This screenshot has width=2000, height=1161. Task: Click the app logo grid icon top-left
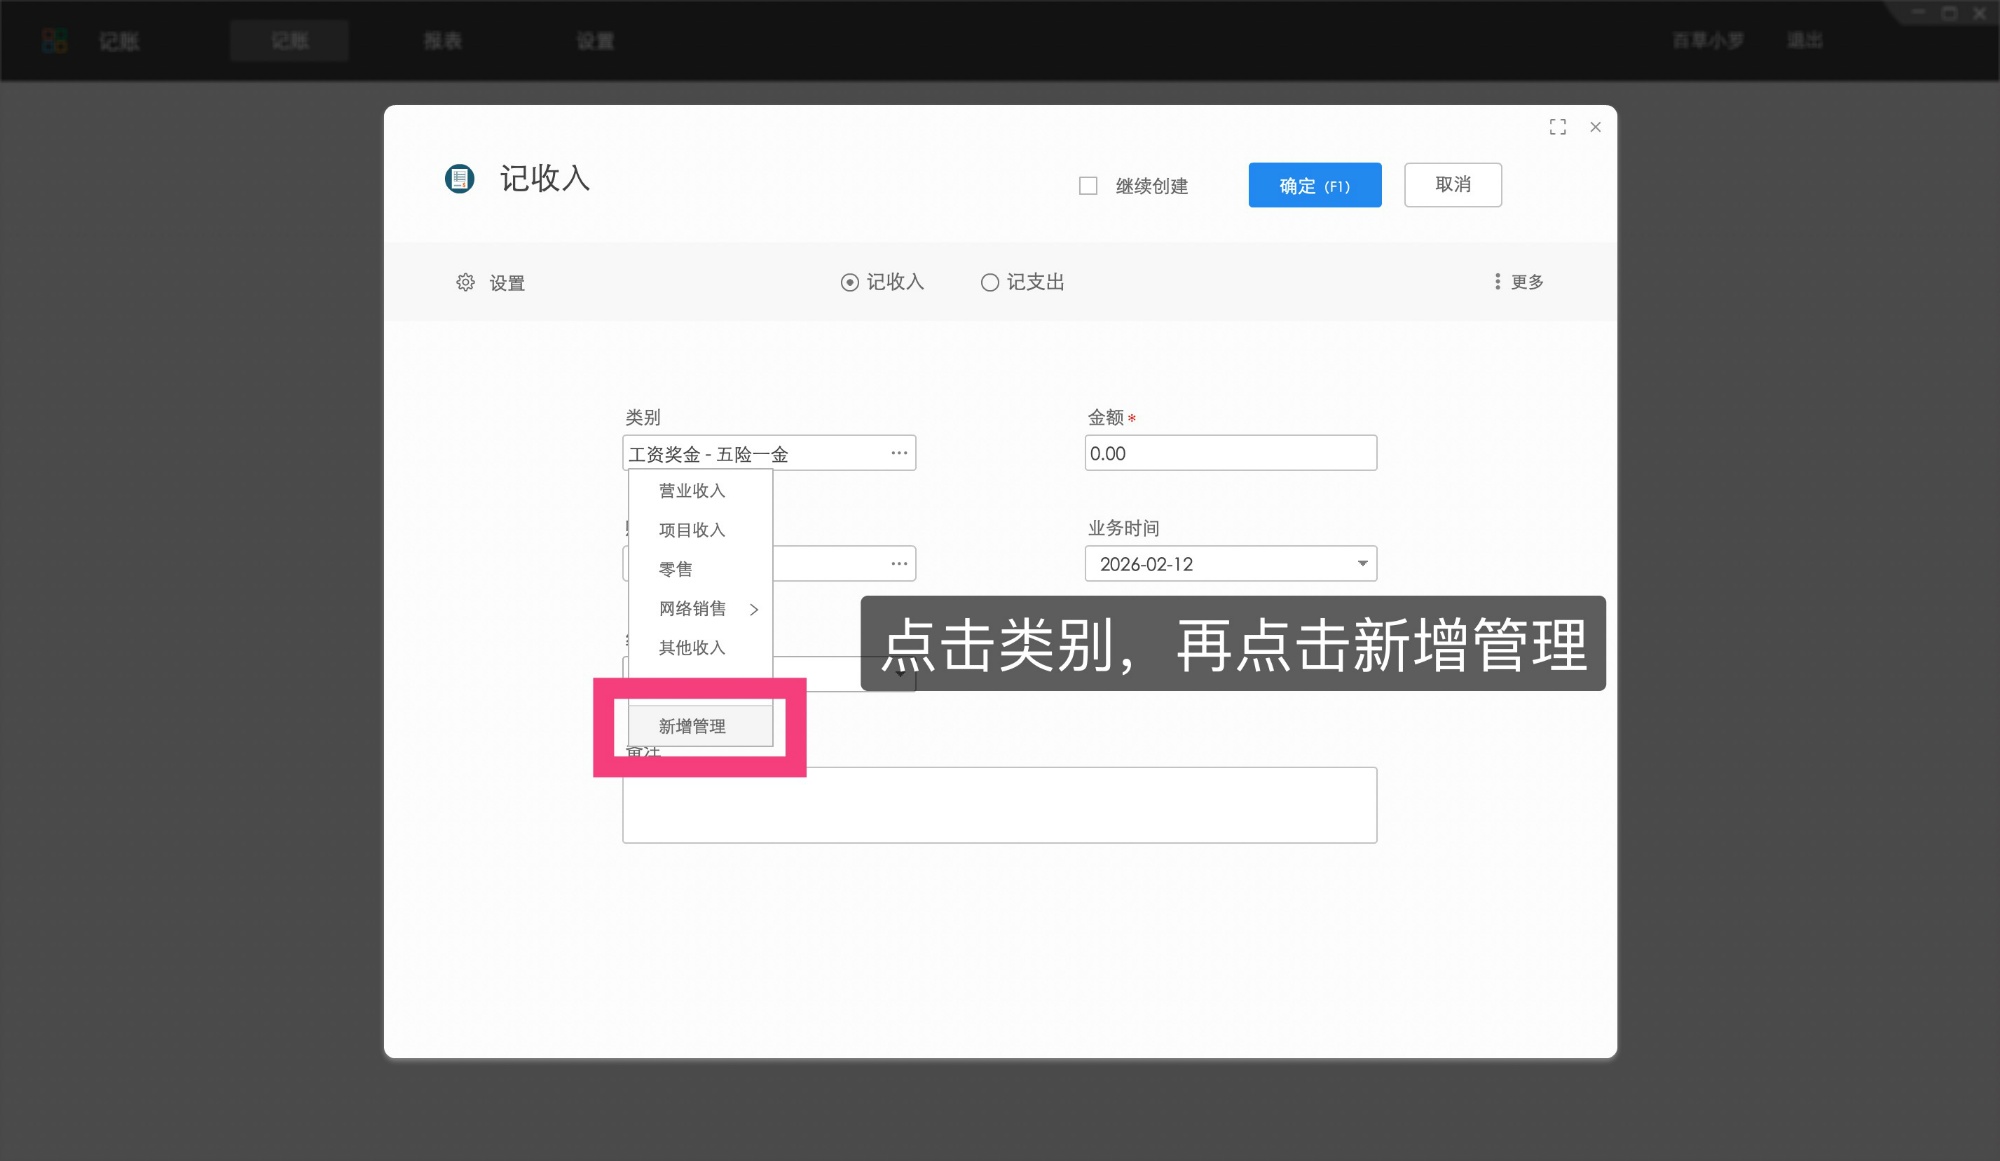pyautogui.click(x=54, y=40)
